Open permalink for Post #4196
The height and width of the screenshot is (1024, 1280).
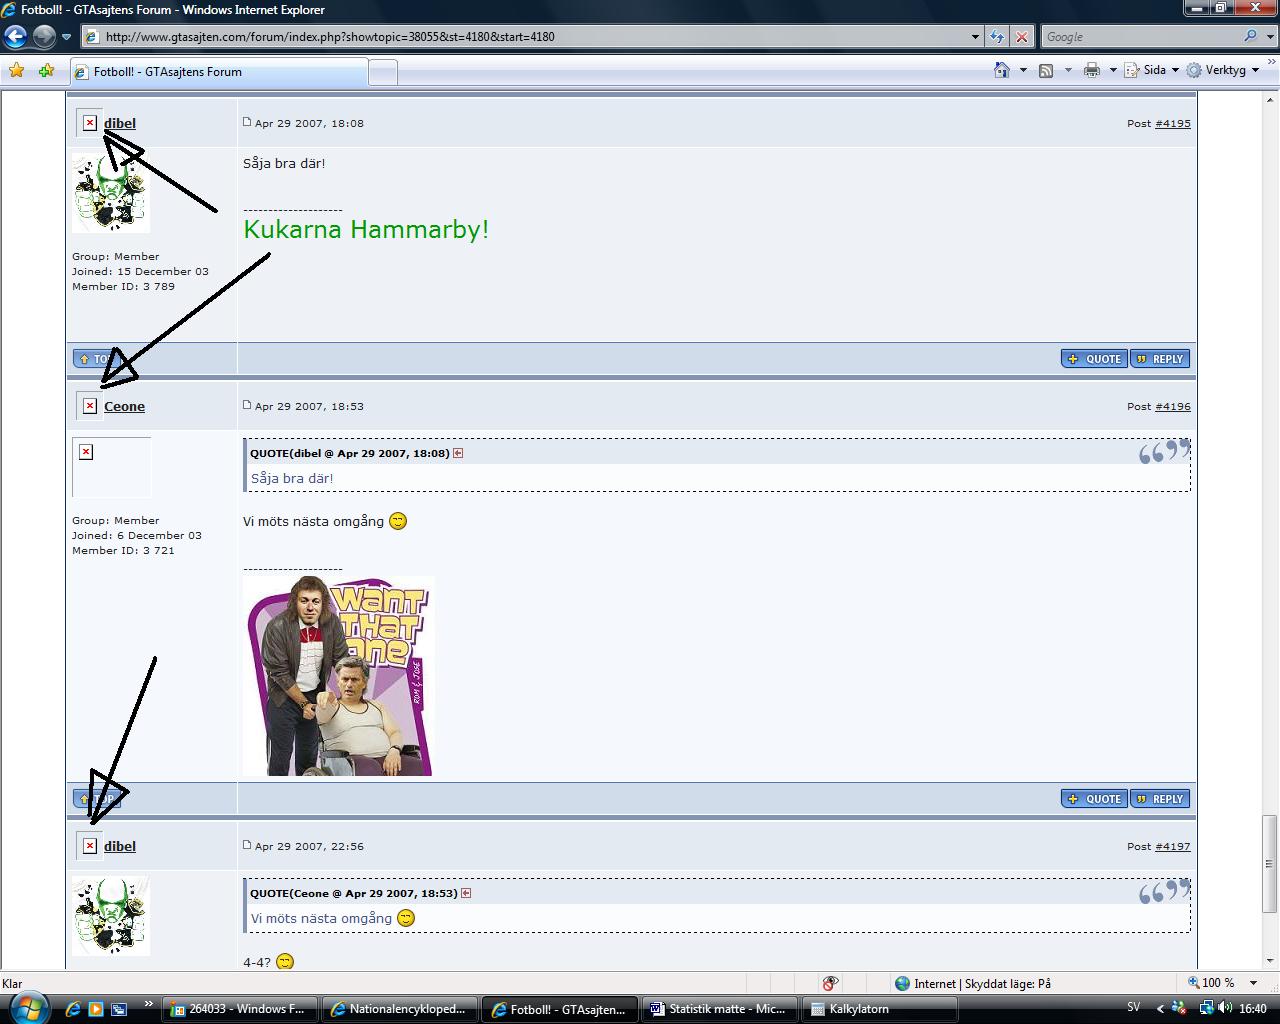pyautogui.click(x=1172, y=406)
